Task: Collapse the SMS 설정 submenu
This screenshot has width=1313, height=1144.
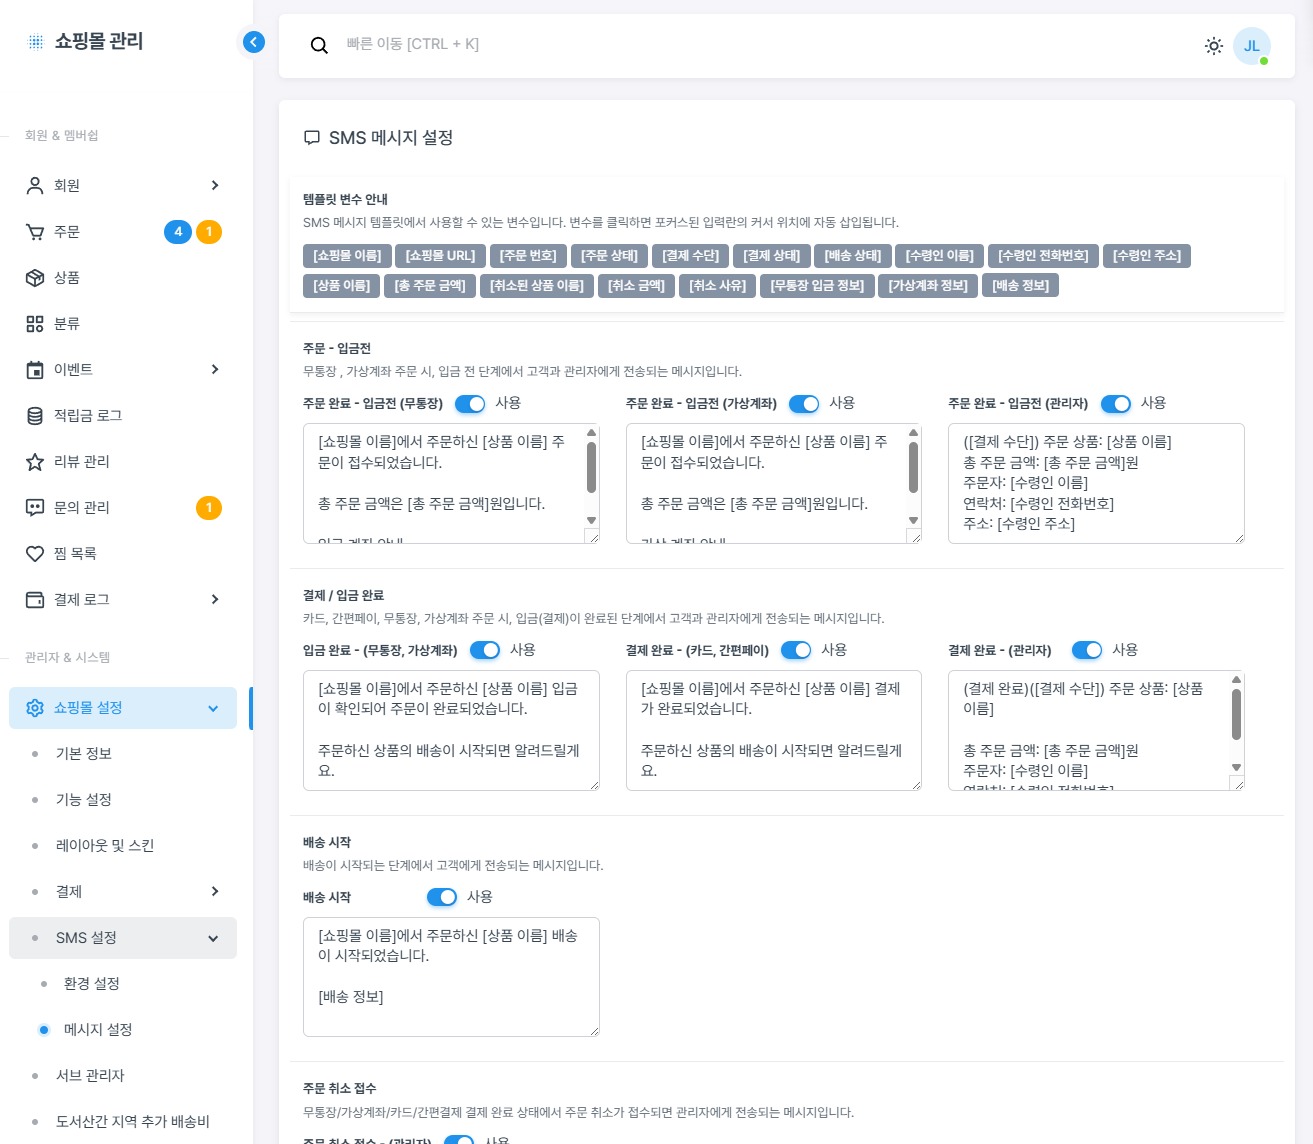Action: pos(213,938)
